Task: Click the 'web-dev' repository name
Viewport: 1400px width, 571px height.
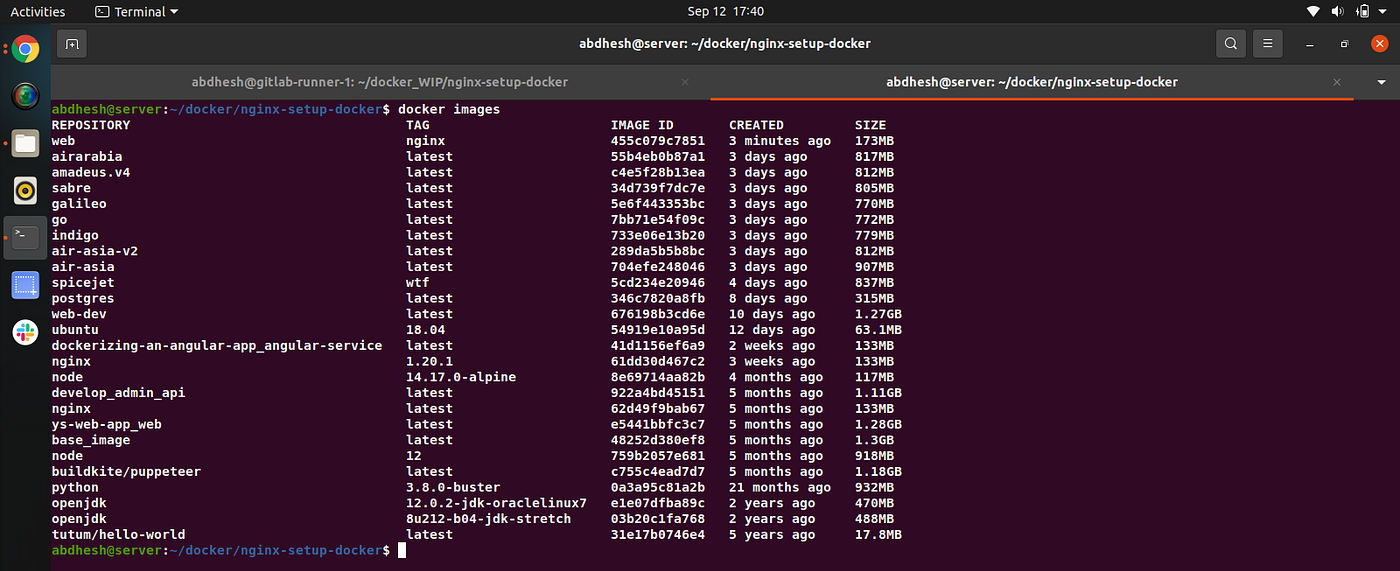Action: 79,314
